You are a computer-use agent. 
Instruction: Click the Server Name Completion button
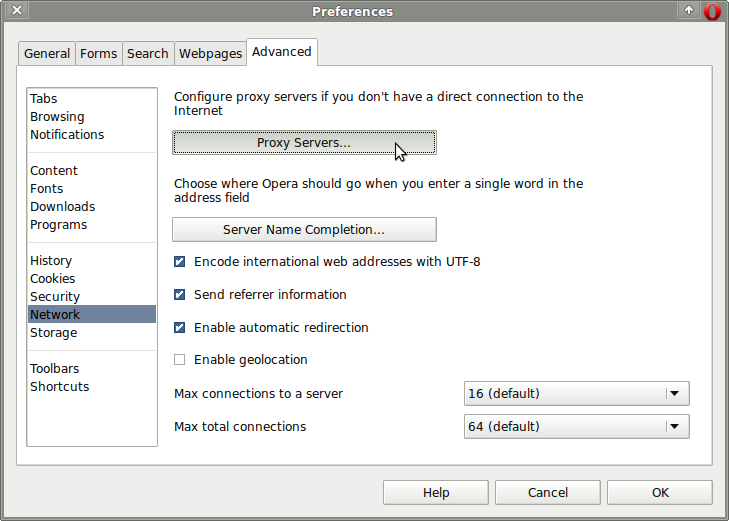(x=304, y=230)
